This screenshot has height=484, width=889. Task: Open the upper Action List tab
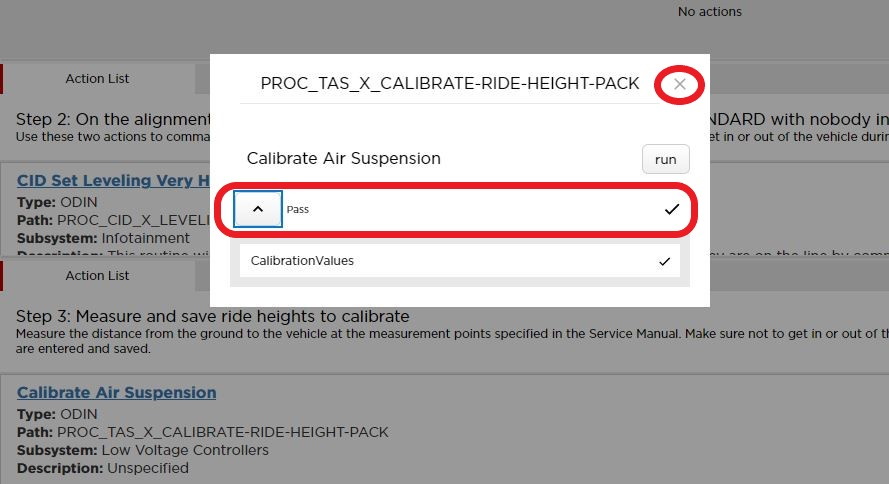[x=97, y=79]
